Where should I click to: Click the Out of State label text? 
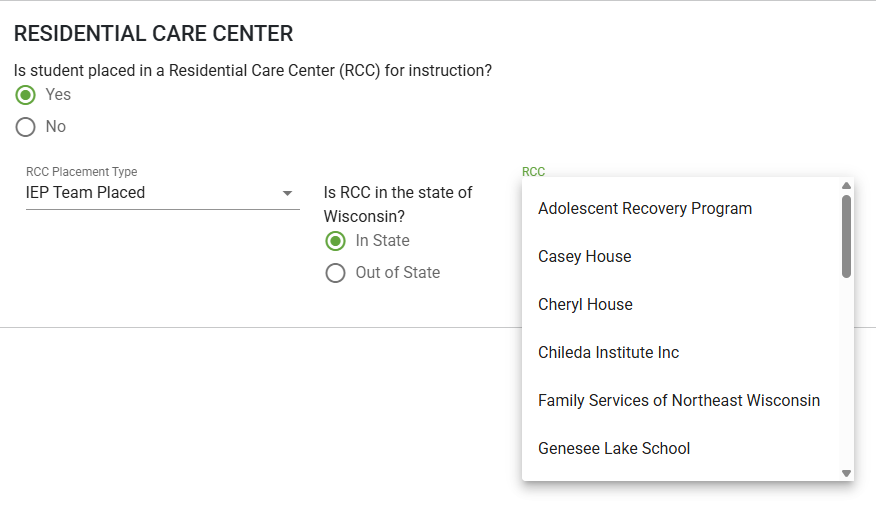point(398,272)
